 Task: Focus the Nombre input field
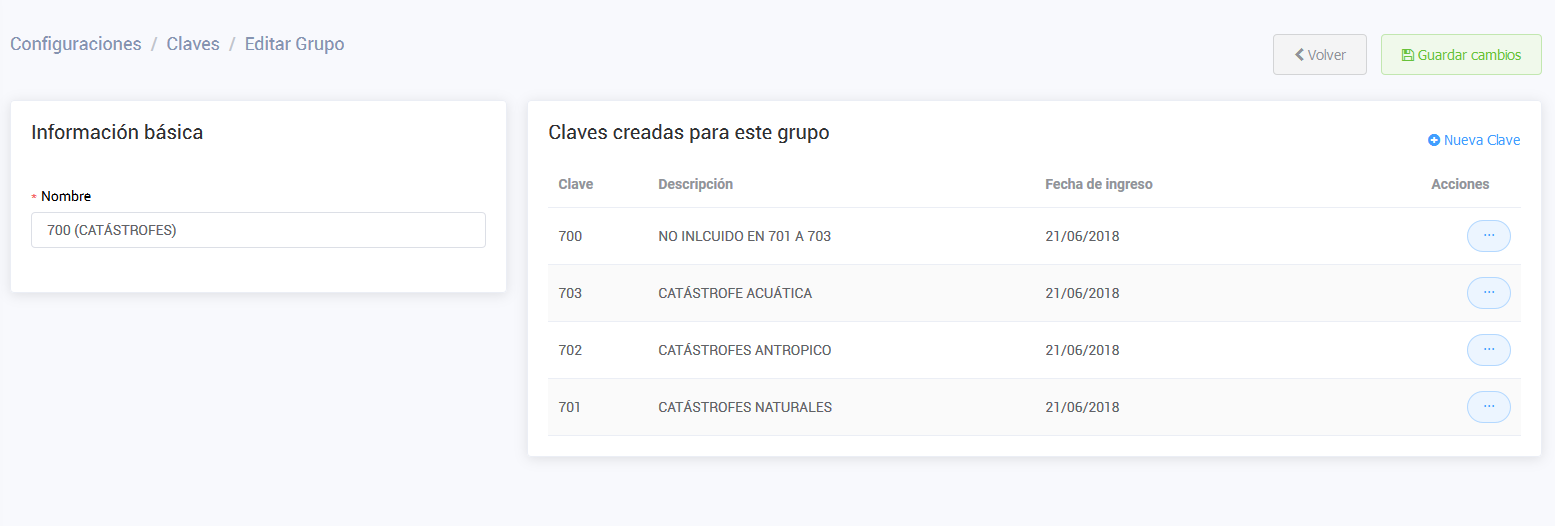coord(258,230)
